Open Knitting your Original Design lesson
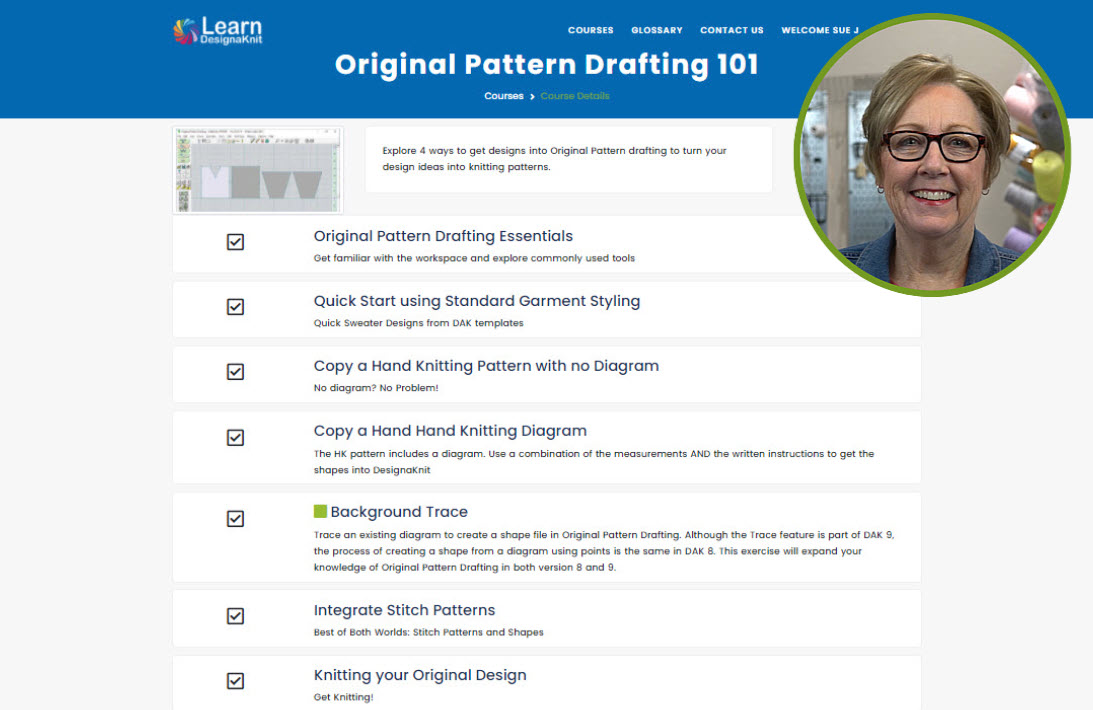Screen dimensions: 1093x710 [420, 675]
